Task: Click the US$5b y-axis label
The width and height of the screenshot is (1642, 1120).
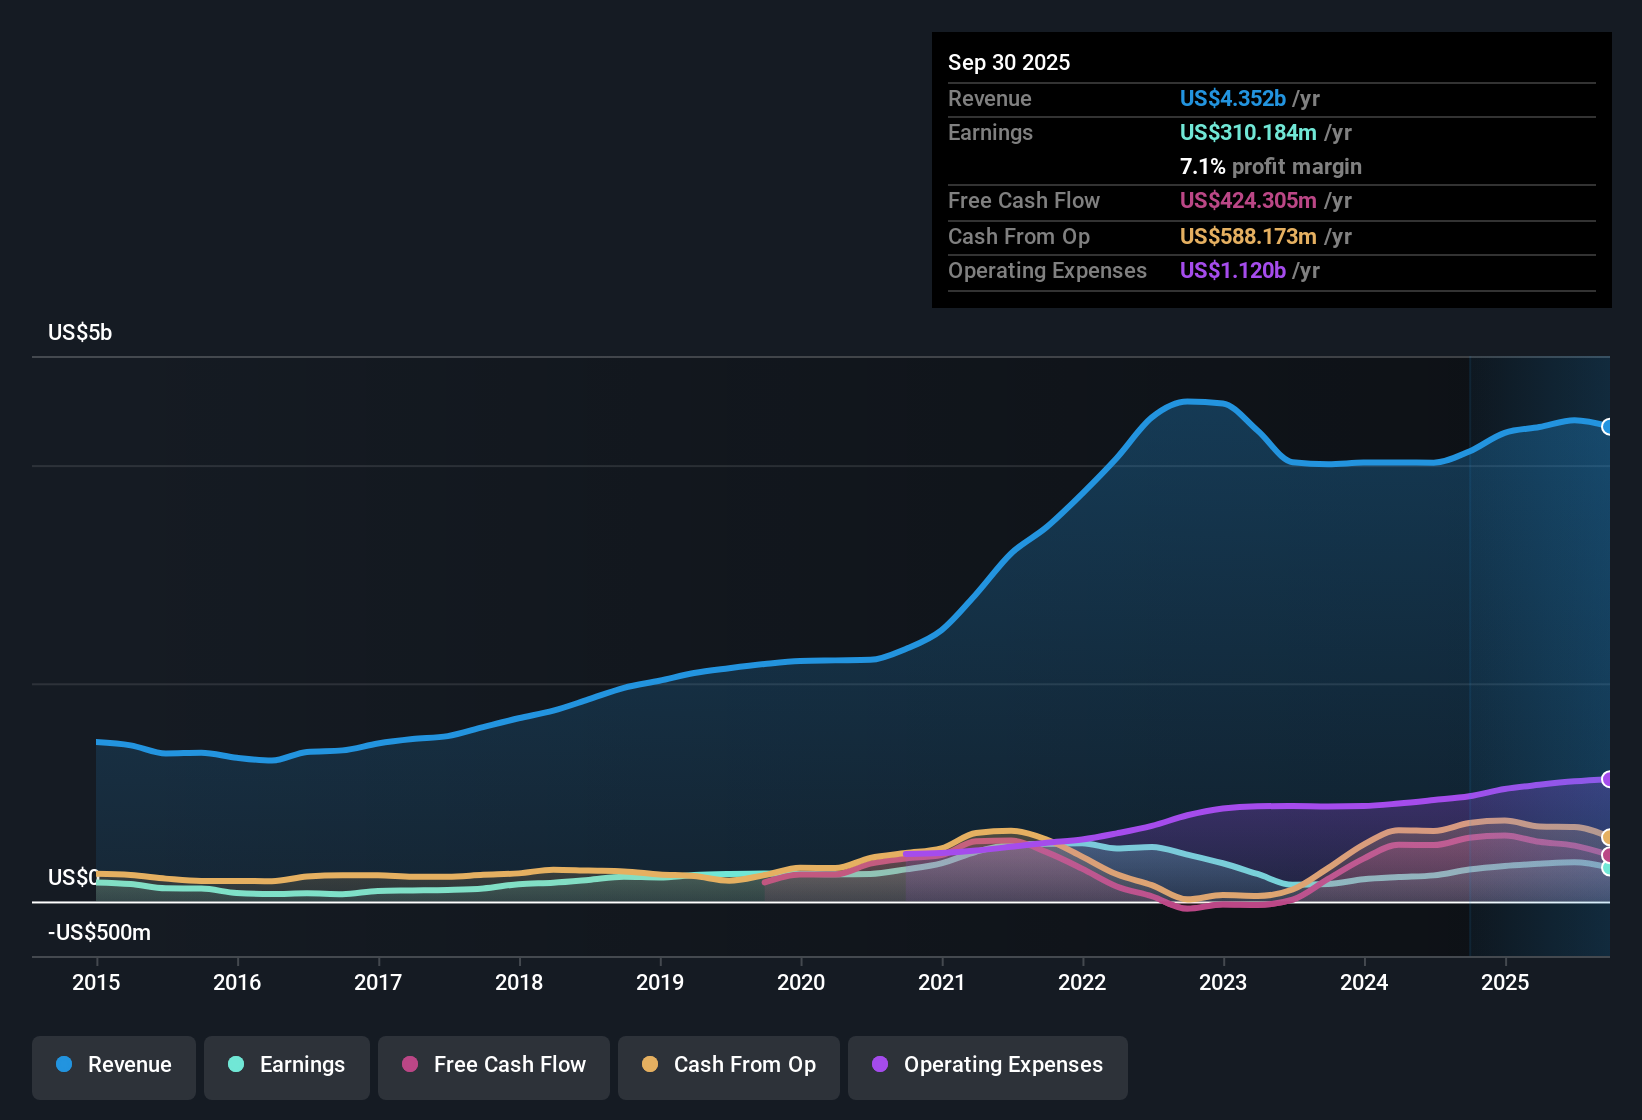Action: coord(80,332)
